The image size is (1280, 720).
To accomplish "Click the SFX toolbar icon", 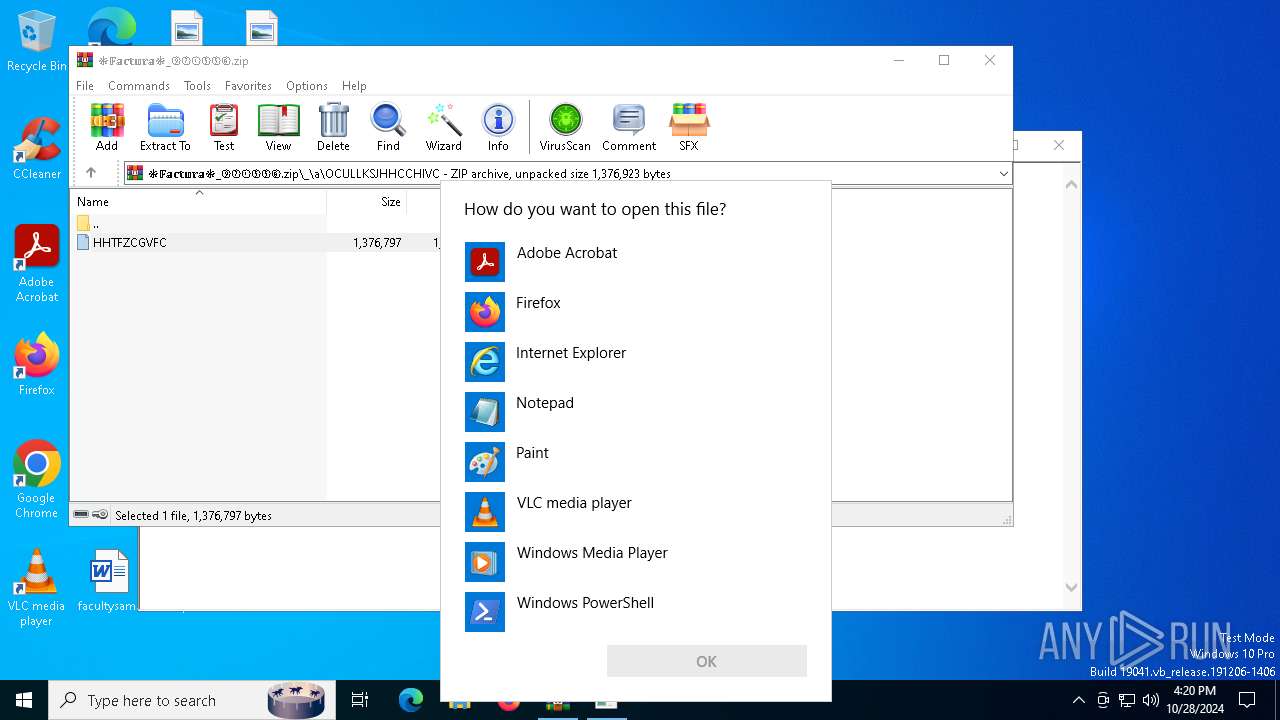I will coord(689,127).
